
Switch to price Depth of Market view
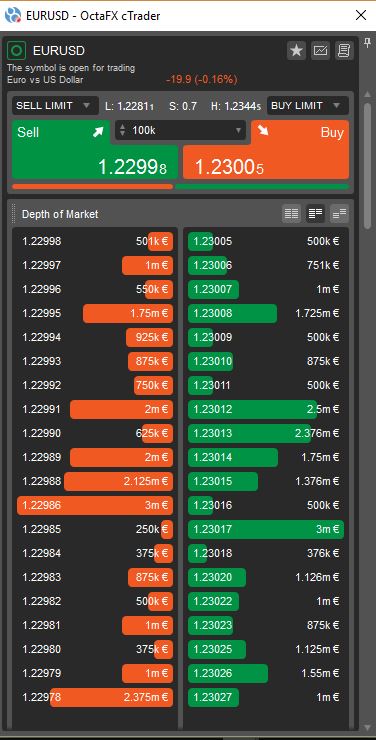pyautogui.click(x=315, y=214)
